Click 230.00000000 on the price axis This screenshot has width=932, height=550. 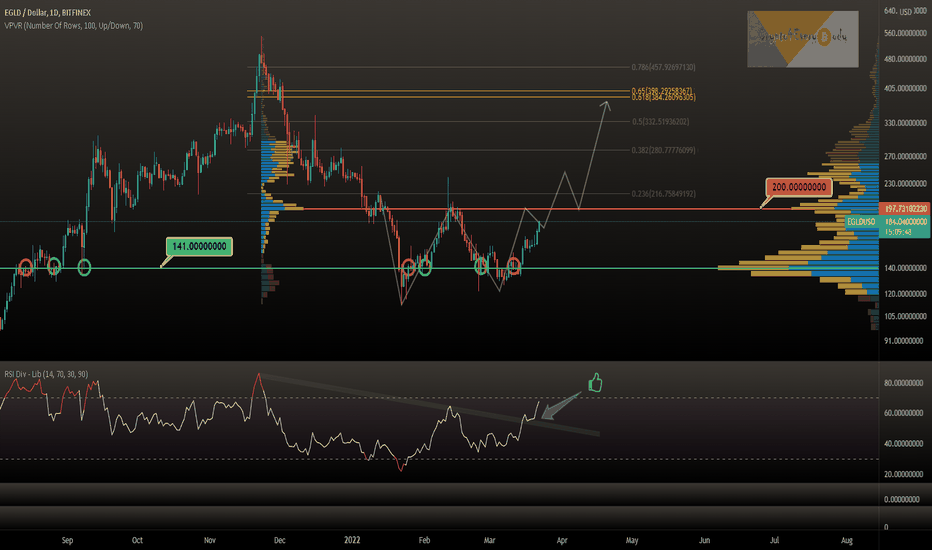click(905, 184)
